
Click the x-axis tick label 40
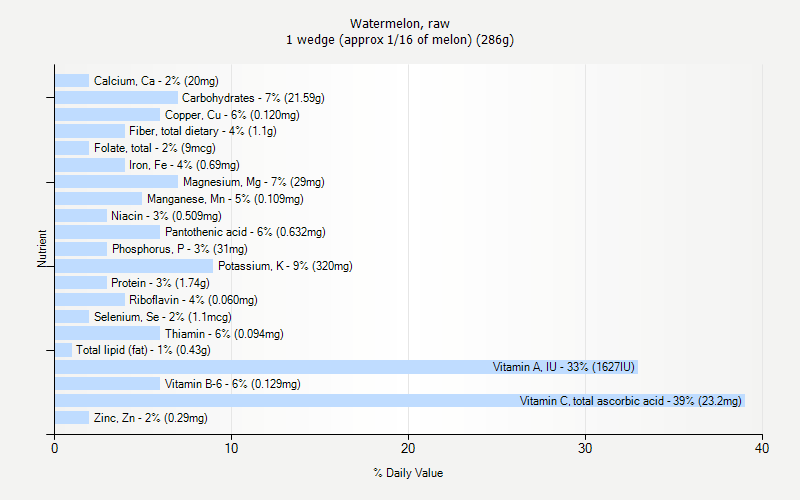click(762, 448)
